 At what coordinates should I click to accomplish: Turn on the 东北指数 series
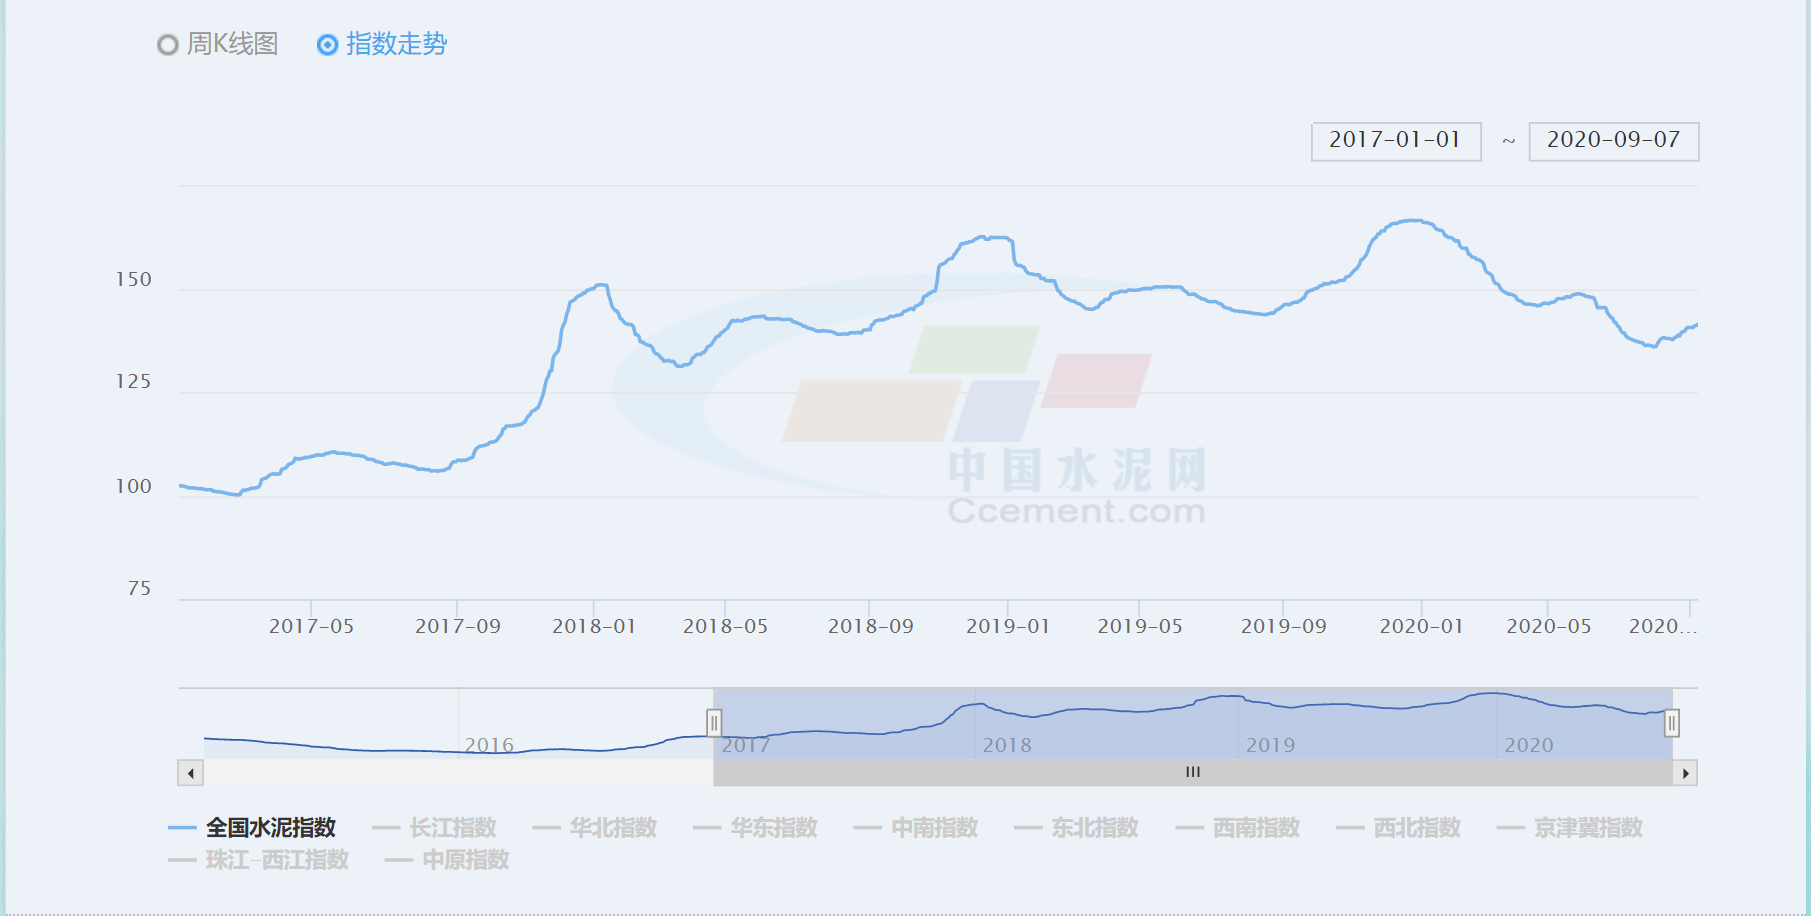(1094, 828)
